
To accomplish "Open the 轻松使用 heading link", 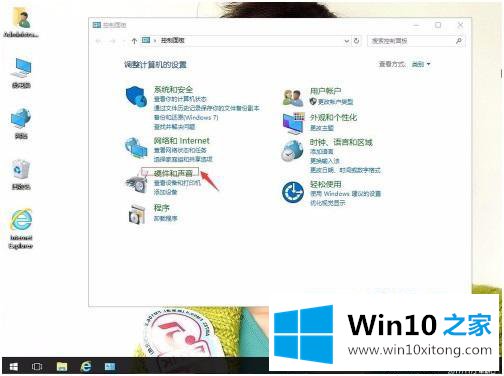I will point(325,184).
